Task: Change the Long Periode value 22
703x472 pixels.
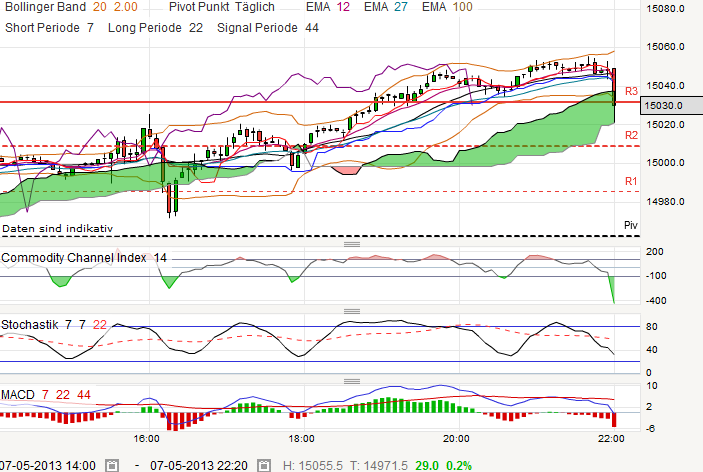Action: click(195, 28)
